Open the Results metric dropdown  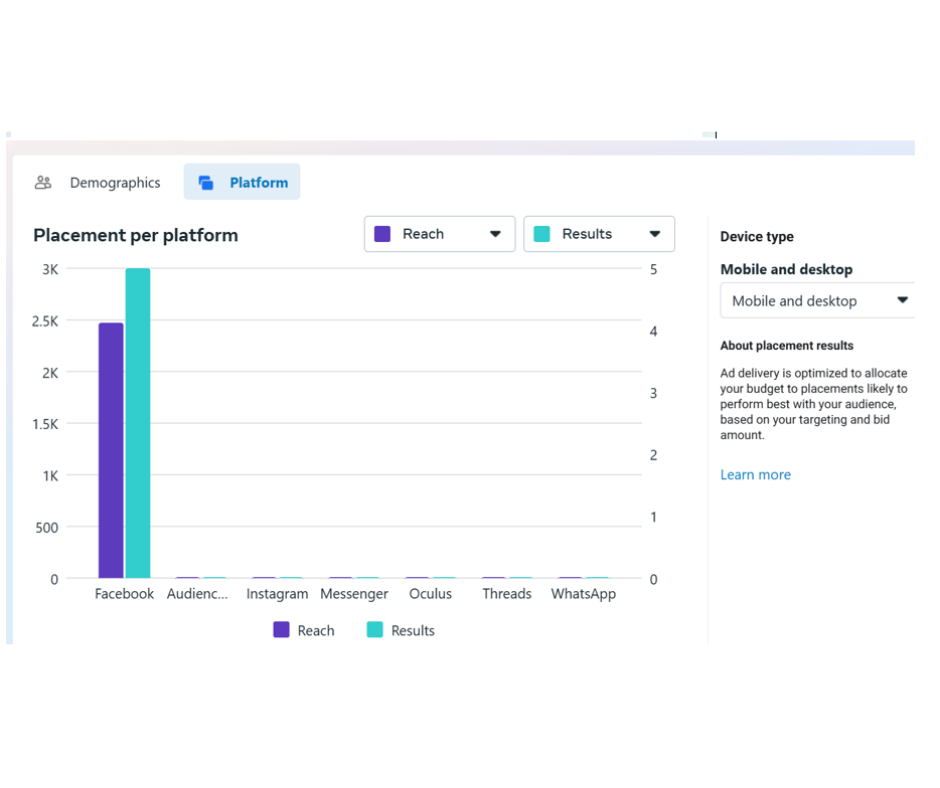point(599,234)
